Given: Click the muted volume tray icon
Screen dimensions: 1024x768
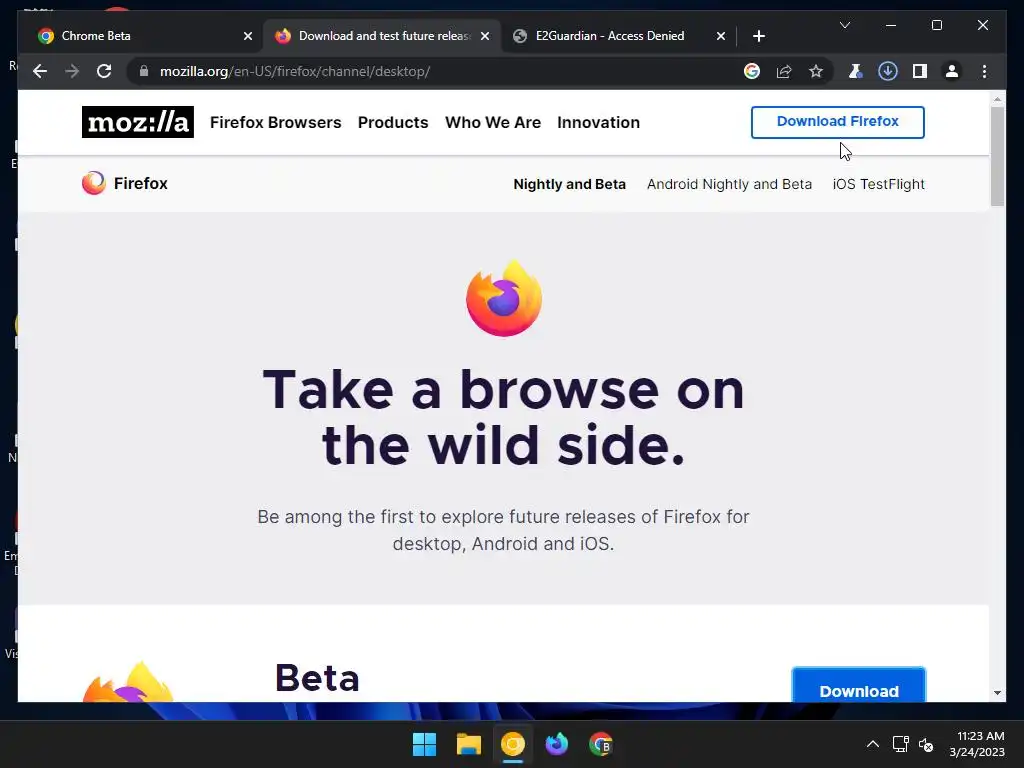Looking at the screenshot, I should coord(926,744).
